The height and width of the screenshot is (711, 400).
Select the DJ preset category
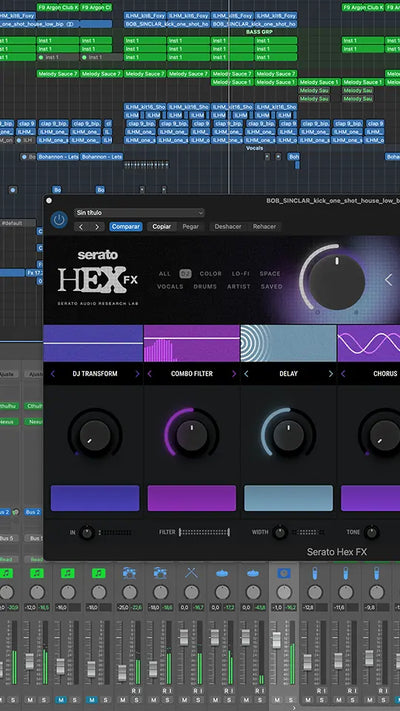185,274
